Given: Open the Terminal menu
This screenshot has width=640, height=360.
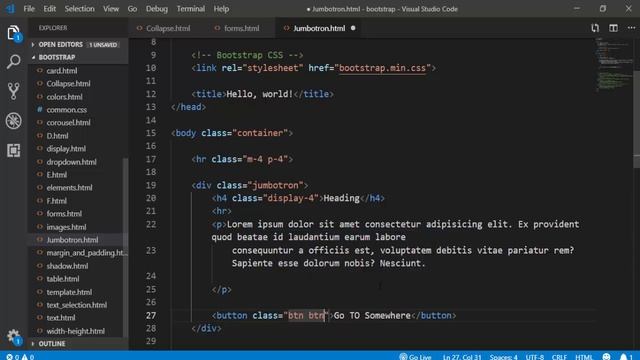Looking at the screenshot, I should pos(191,9).
